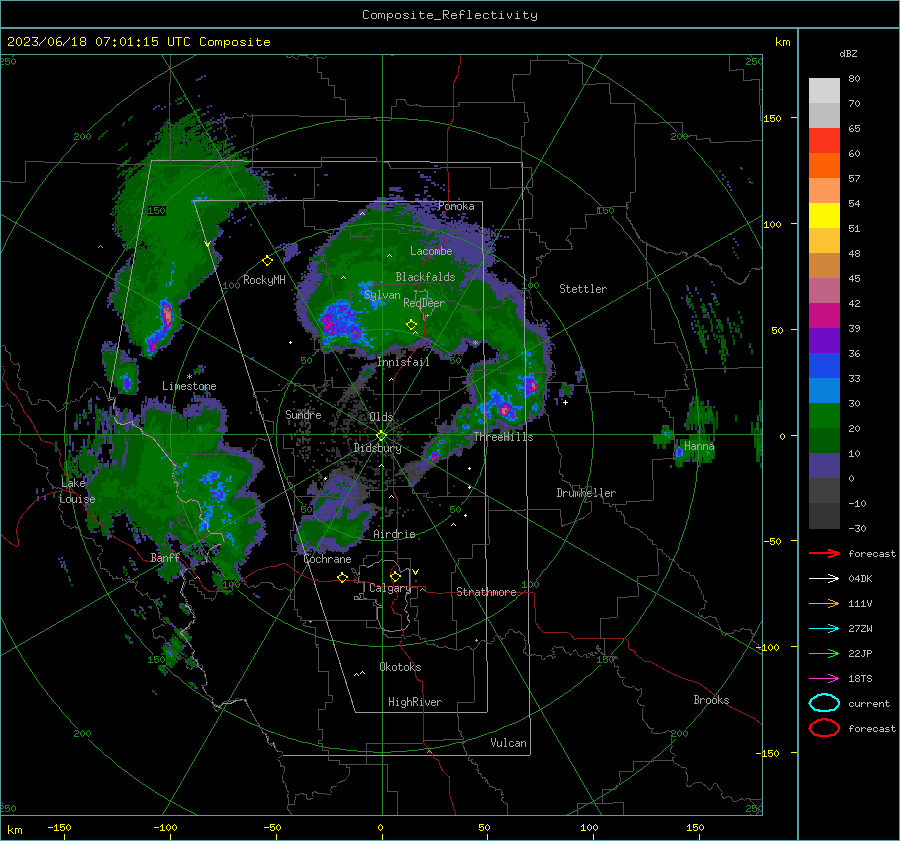900x841 pixels.
Task: Click the dBZ legend heading
Action: point(848,53)
